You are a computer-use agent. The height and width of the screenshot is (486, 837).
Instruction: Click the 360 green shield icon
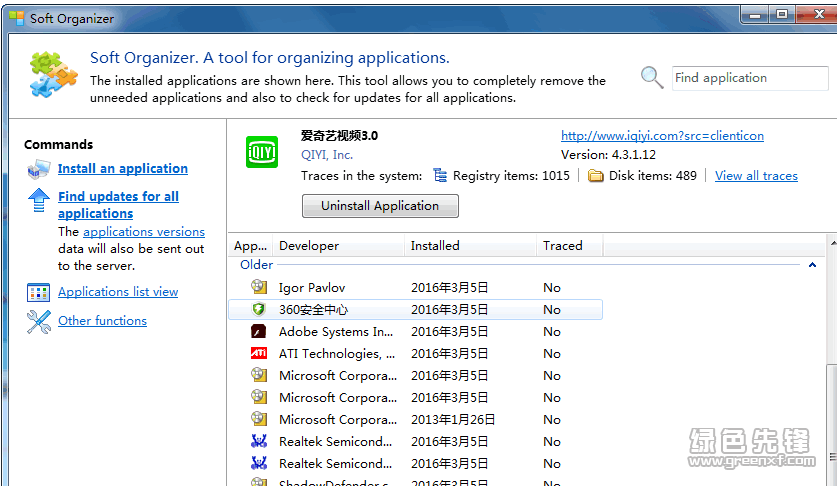click(259, 309)
